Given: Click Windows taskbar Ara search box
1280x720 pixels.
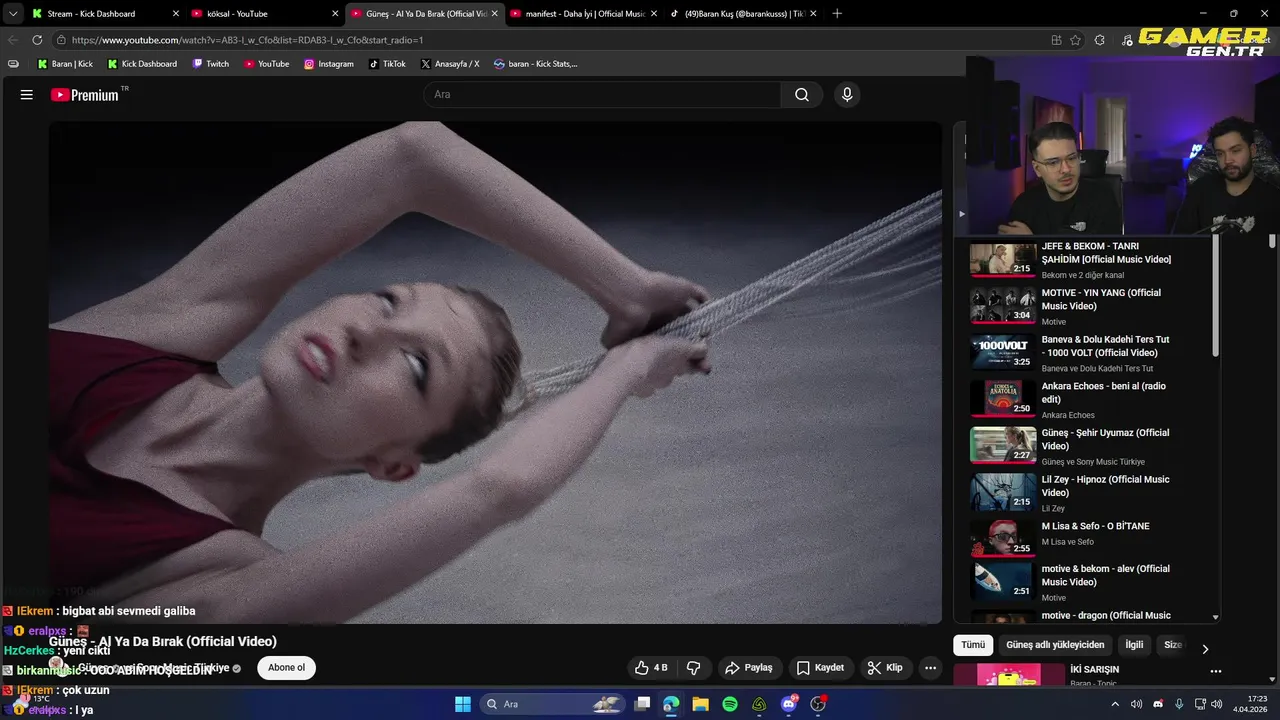Looking at the screenshot, I should (552, 704).
